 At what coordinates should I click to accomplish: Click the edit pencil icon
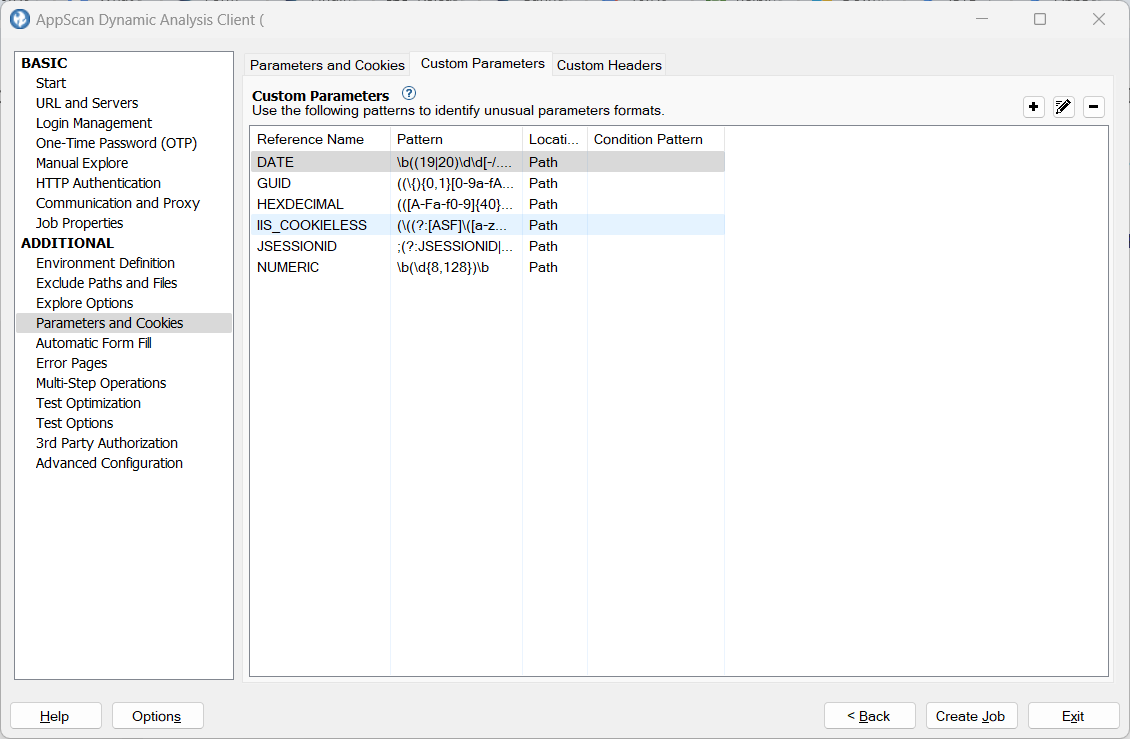point(1063,106)
